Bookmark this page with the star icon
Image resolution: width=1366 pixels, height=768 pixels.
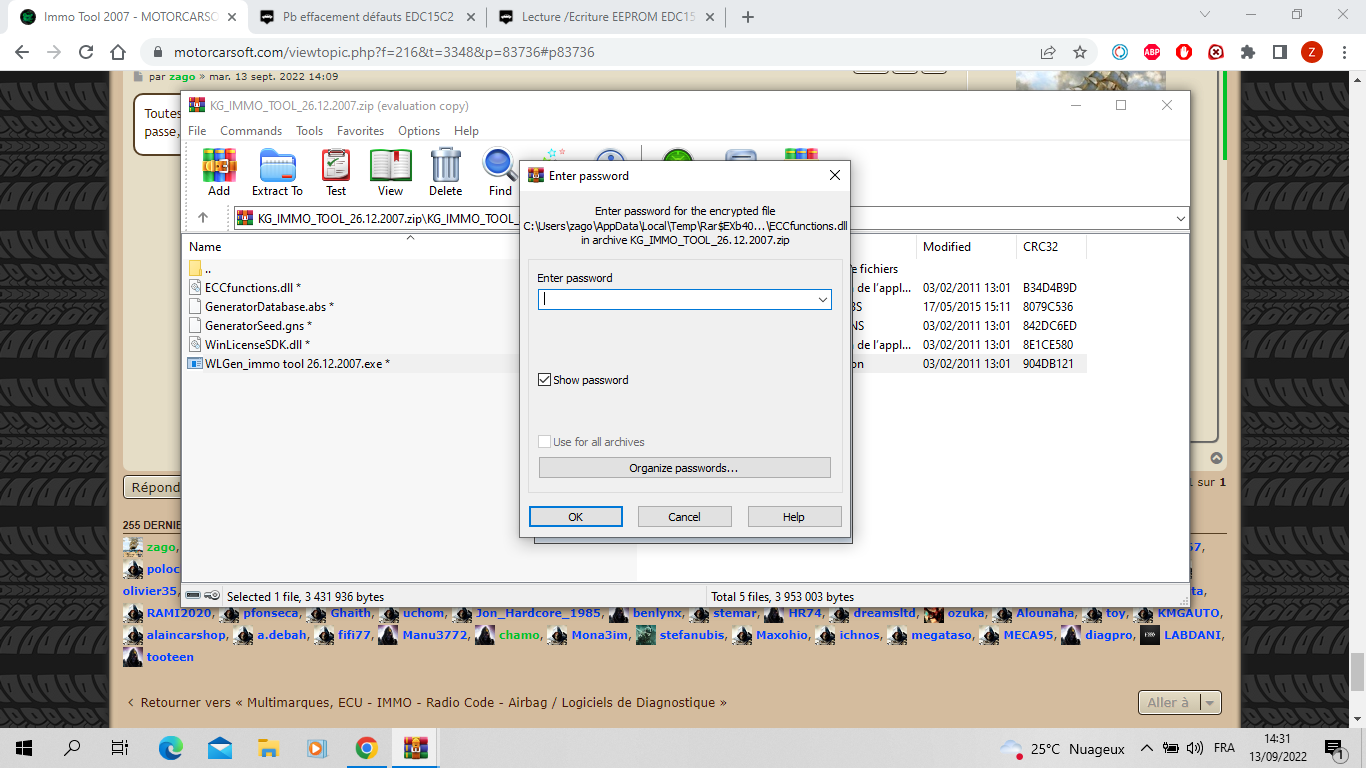pos(1080,52)
